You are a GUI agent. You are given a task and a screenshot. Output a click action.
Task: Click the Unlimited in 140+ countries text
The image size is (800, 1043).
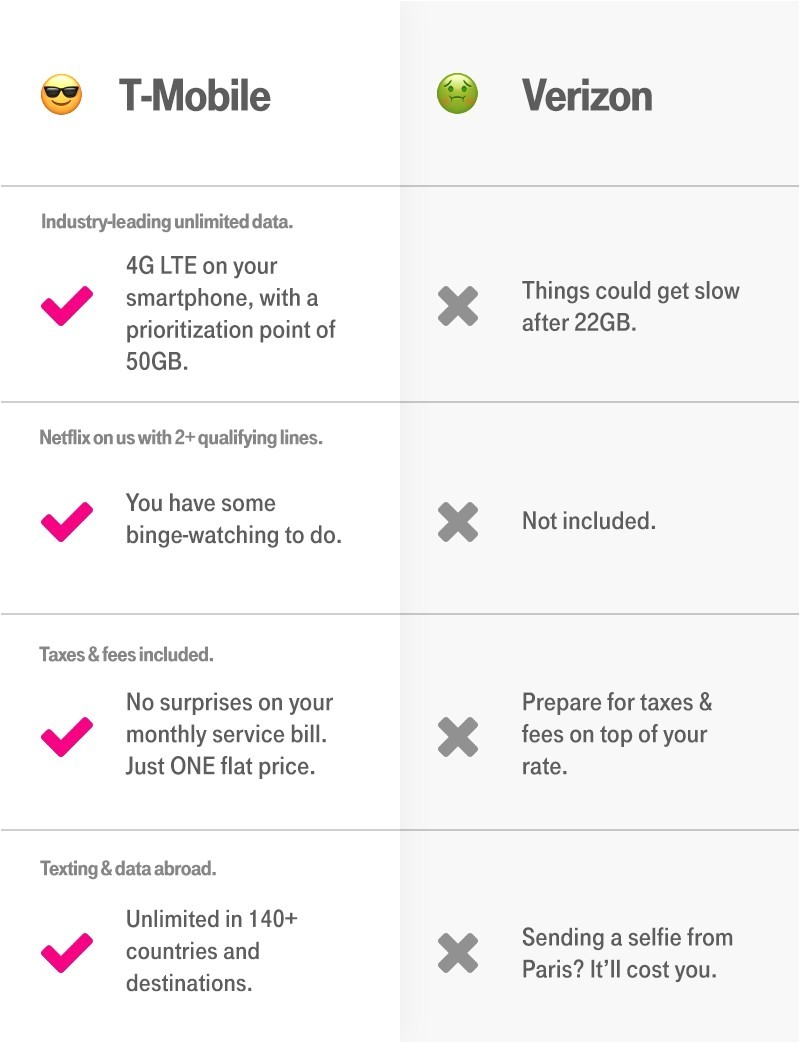pyautogui.click(x=211, y=951)
